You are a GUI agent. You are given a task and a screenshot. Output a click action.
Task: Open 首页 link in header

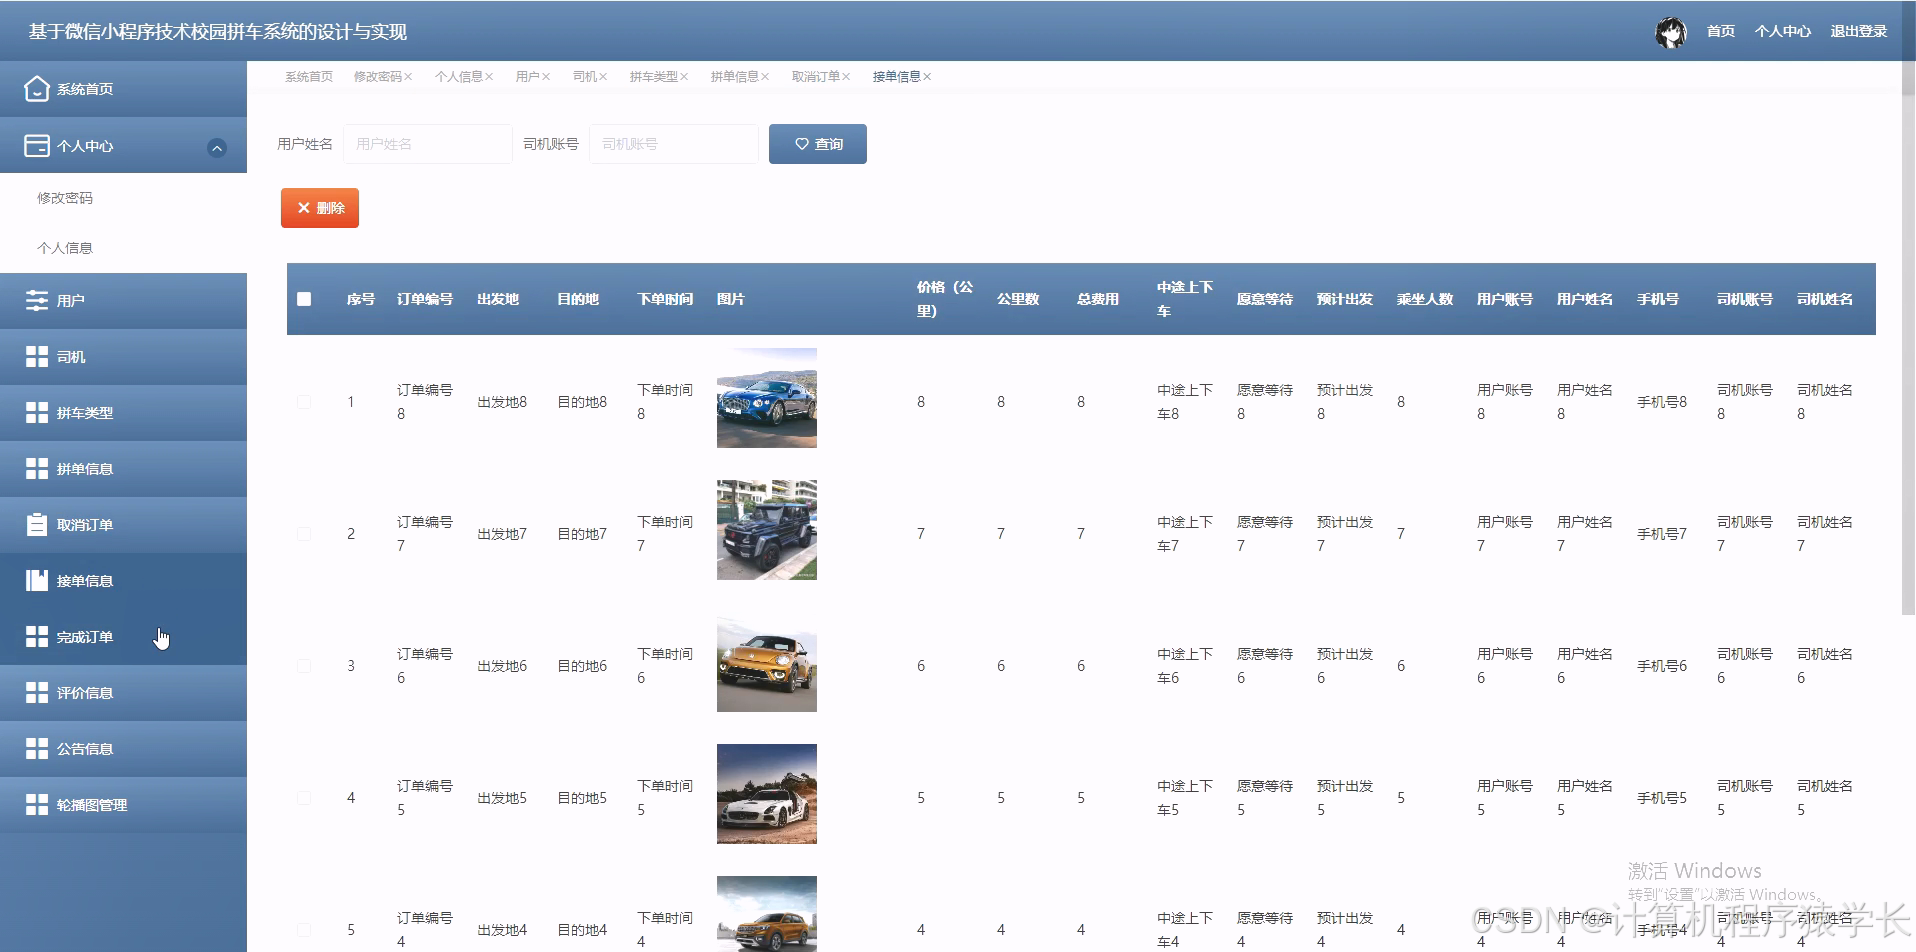point(1720,32)
